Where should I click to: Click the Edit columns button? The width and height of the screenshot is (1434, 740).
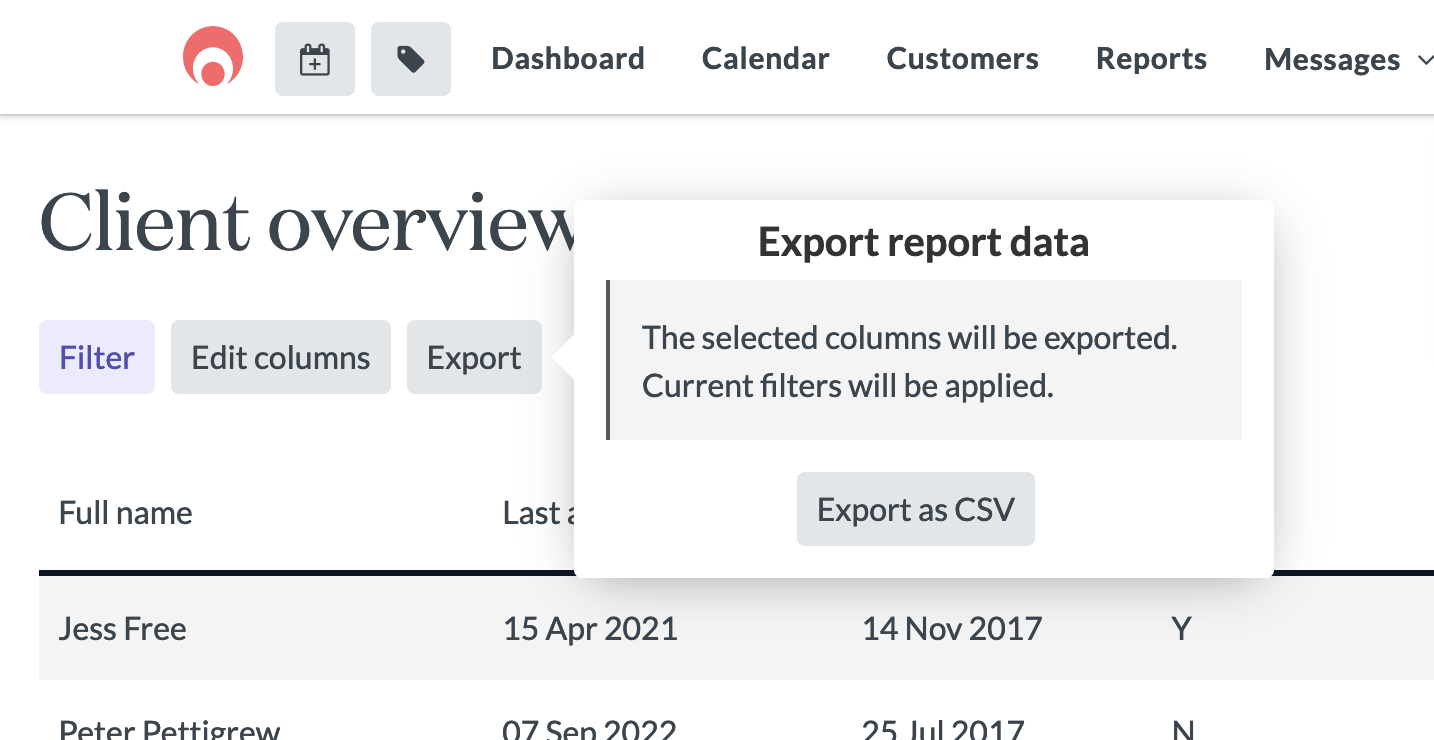tap(281, 357)
